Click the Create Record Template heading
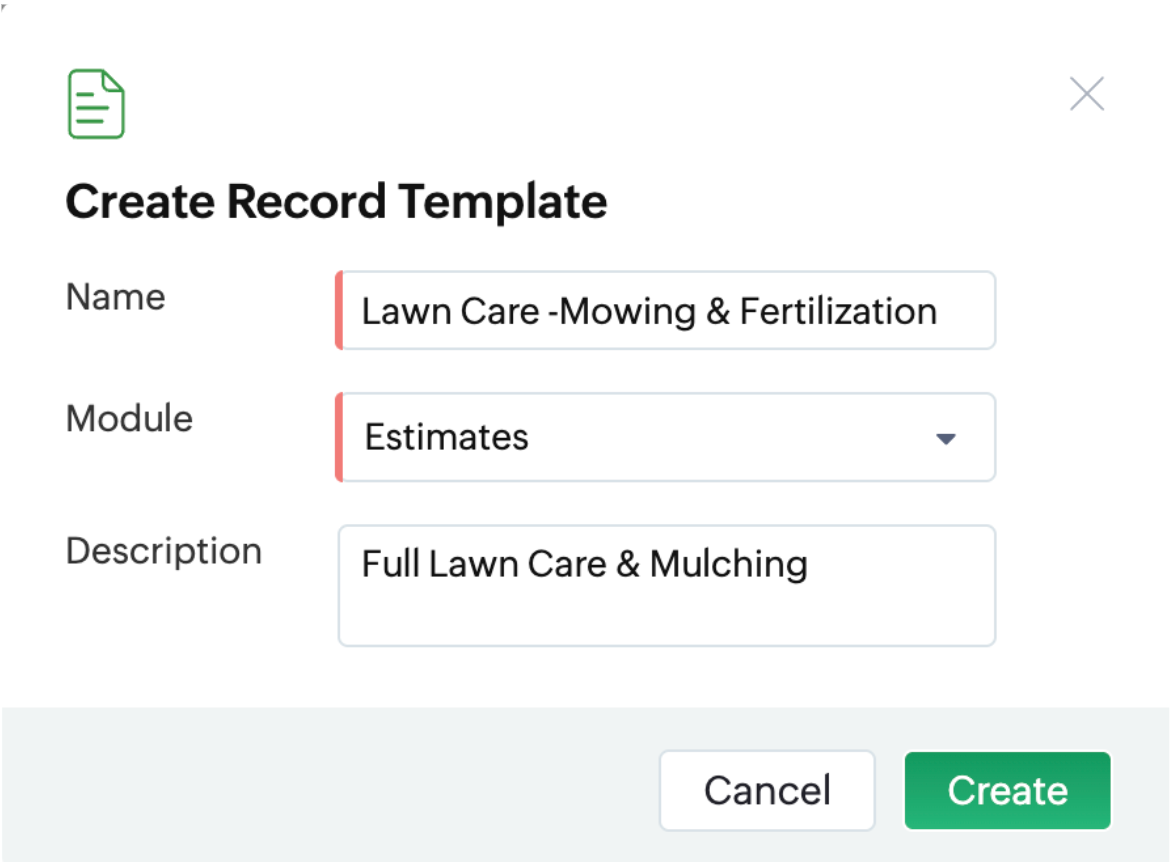Viewport: 1170px width, 862px height. pyautogui.click(x=336, y=201)
